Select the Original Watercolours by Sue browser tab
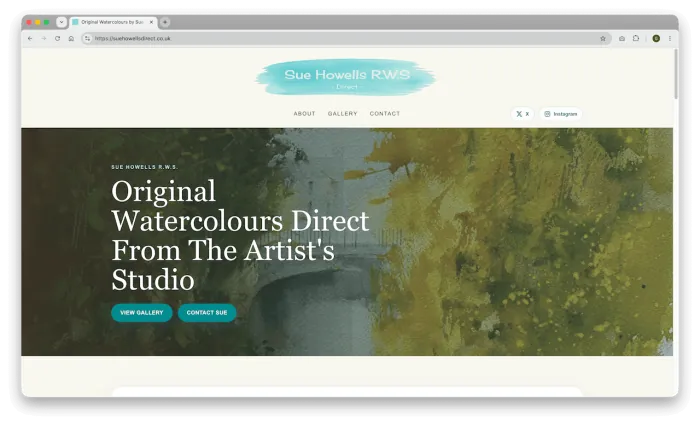Screen dimensions: 700x425 point(112,22)
